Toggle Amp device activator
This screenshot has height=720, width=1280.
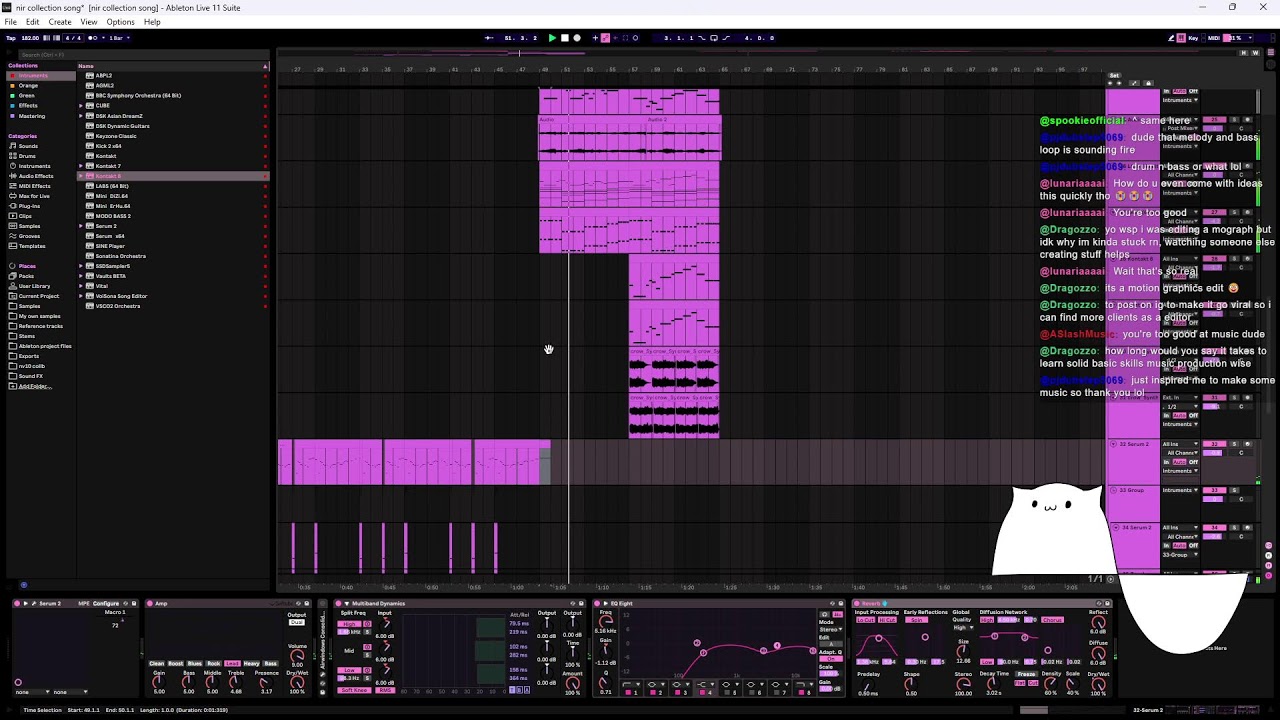click(149, 603)
